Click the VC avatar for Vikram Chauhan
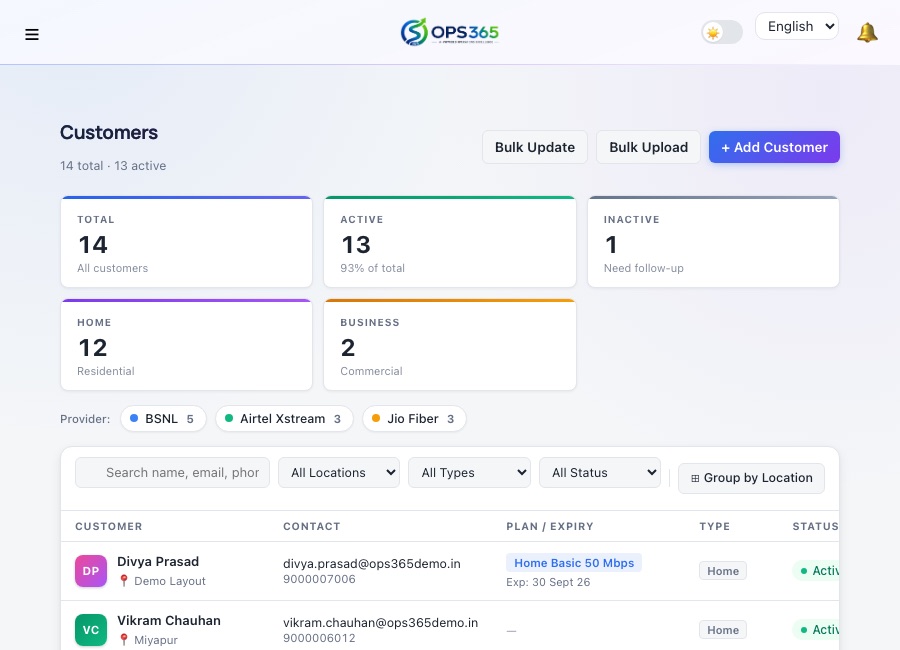The height and width of the screenshot is (650, 900). click(x=91, y=630)
